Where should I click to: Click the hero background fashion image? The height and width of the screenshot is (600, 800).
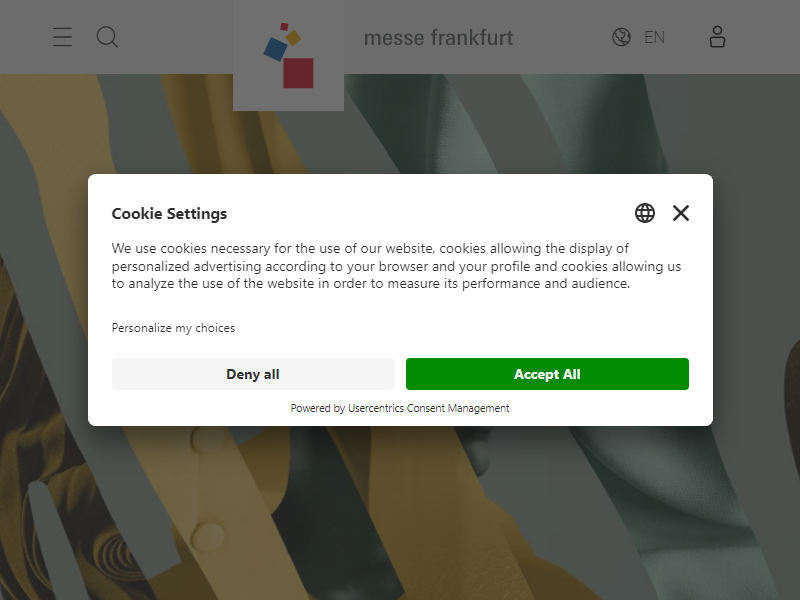[400, 510]
